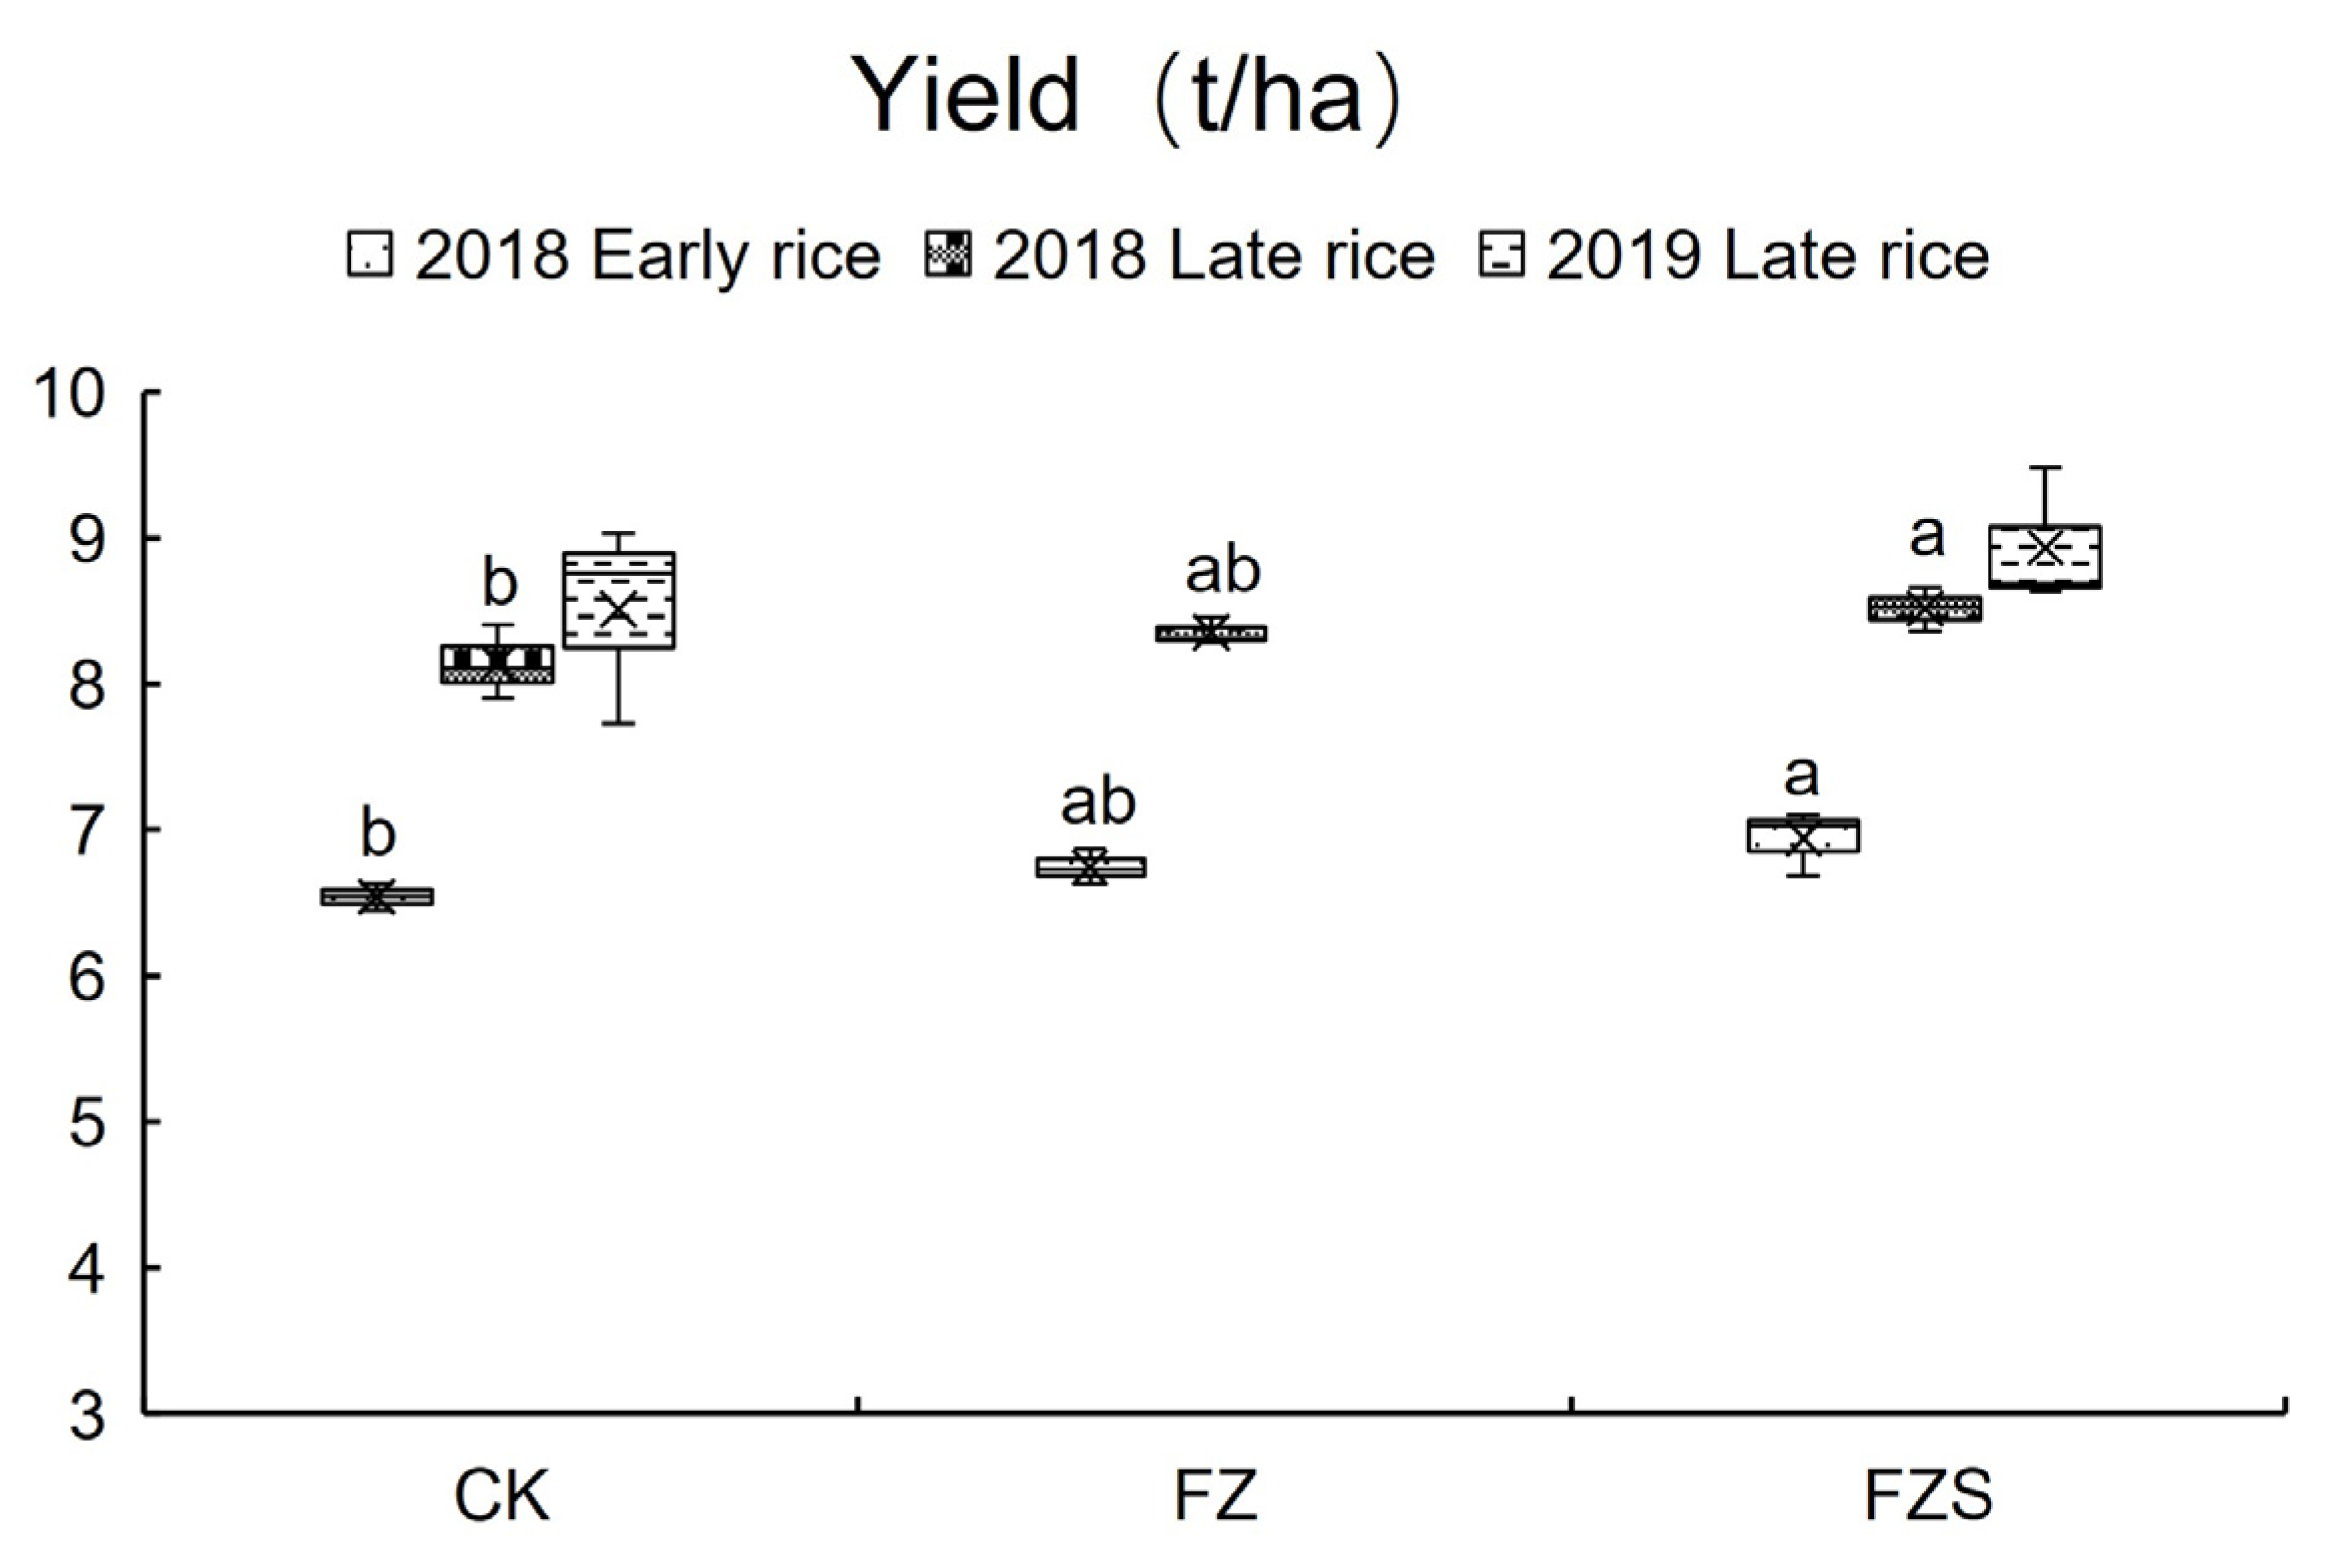Select the FZS 2018 Early rice box

point(1803,835)
